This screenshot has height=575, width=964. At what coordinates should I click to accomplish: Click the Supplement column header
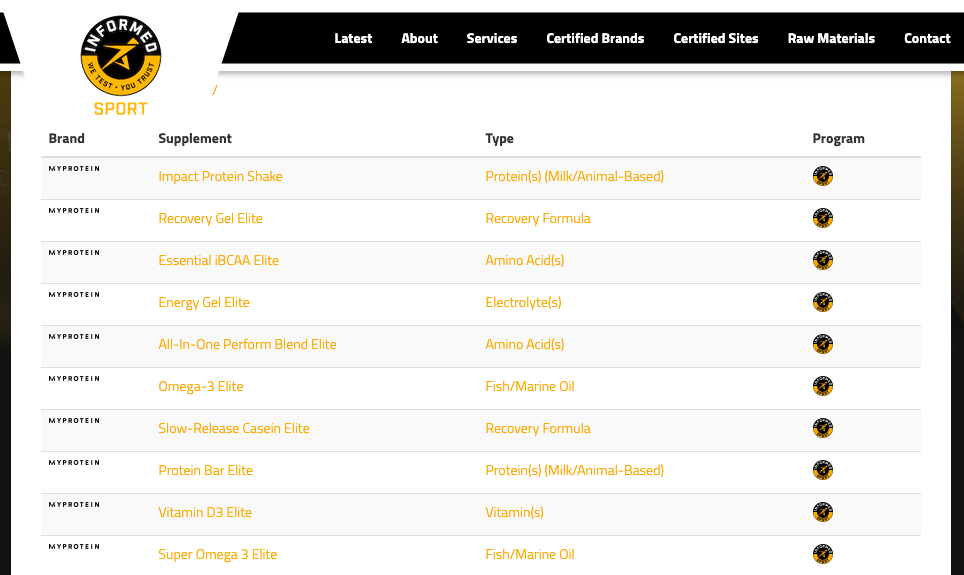click(195, 138)
